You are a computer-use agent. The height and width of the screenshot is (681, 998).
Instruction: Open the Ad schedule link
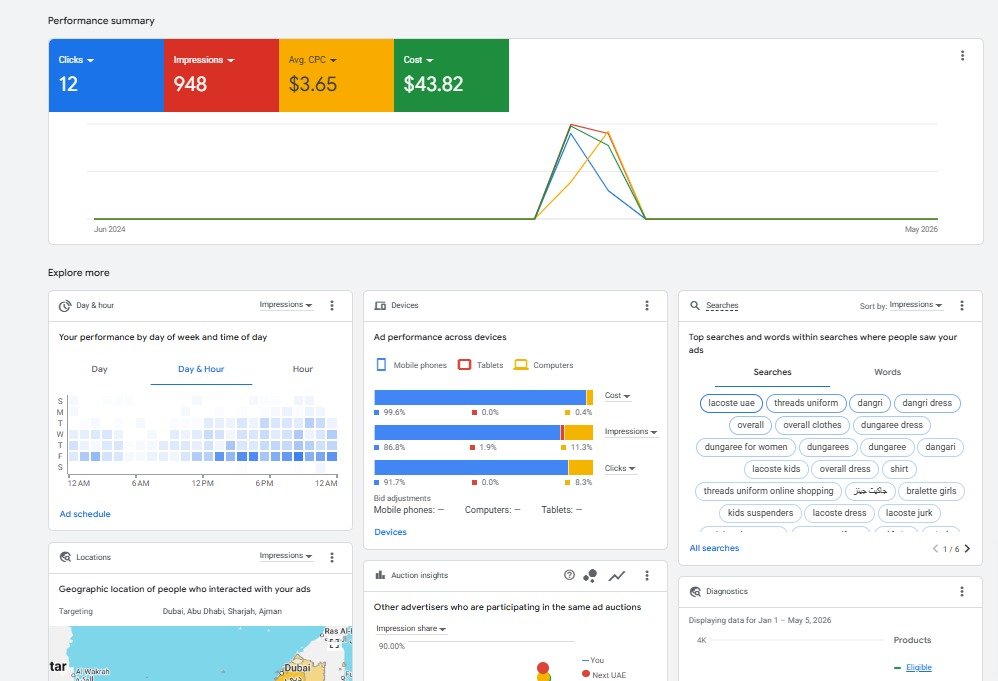pos(85,514)
